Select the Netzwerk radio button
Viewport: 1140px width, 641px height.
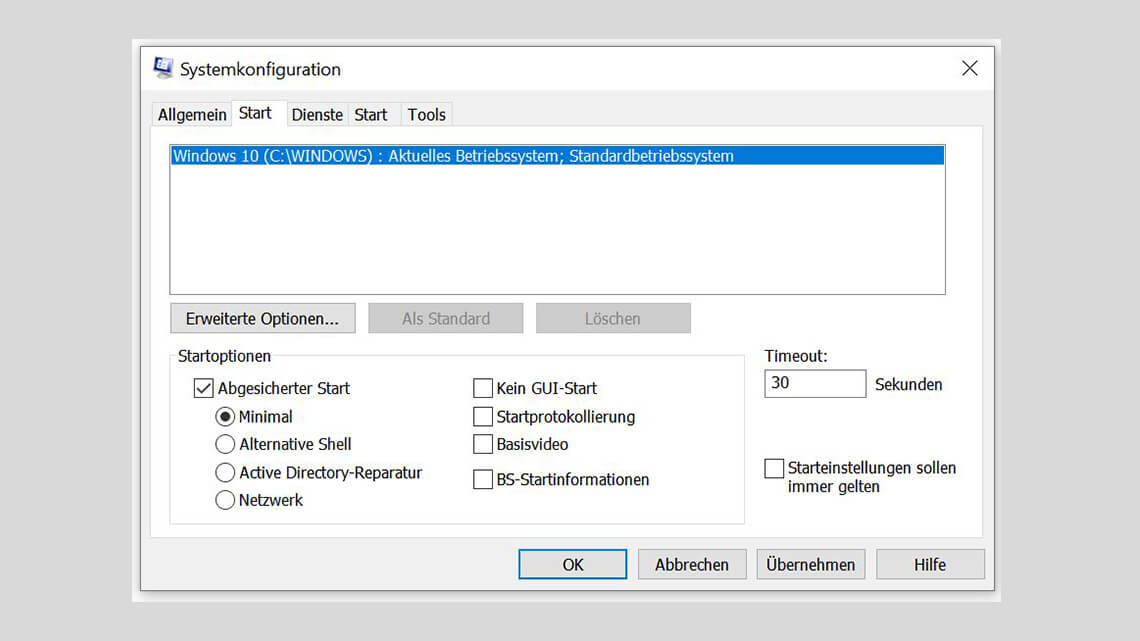[225, 500]
